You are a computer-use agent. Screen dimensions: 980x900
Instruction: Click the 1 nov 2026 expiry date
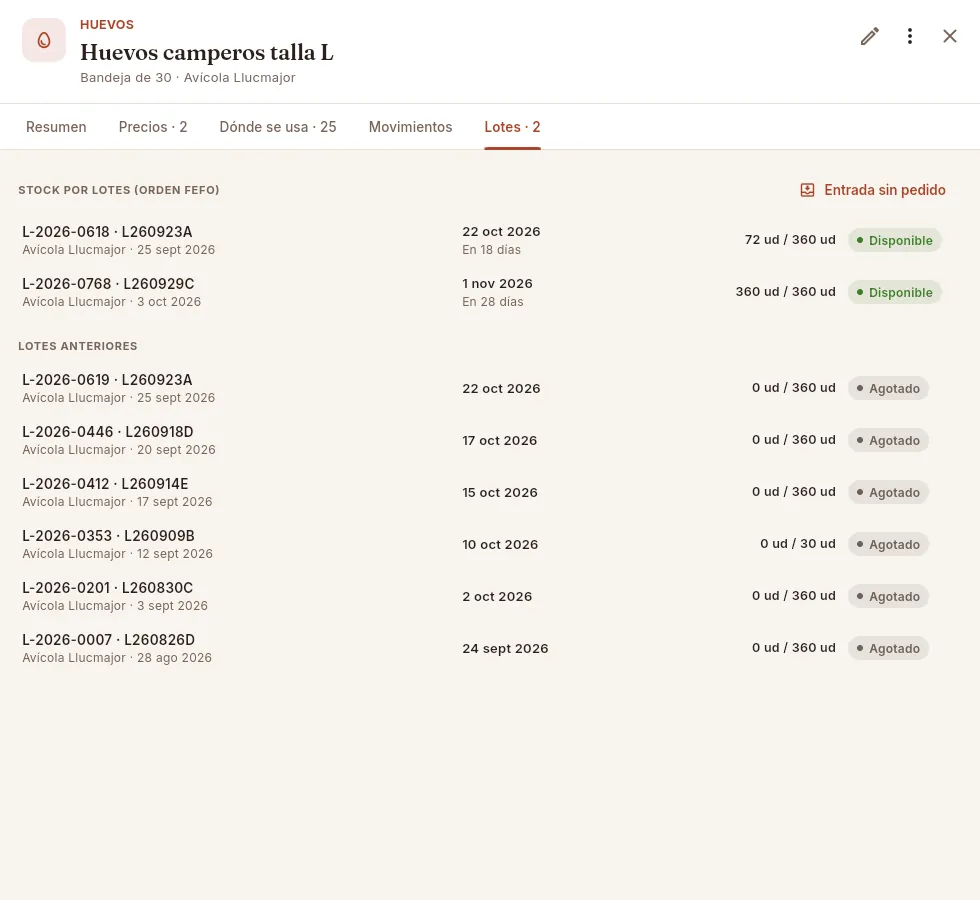[498, 283]
